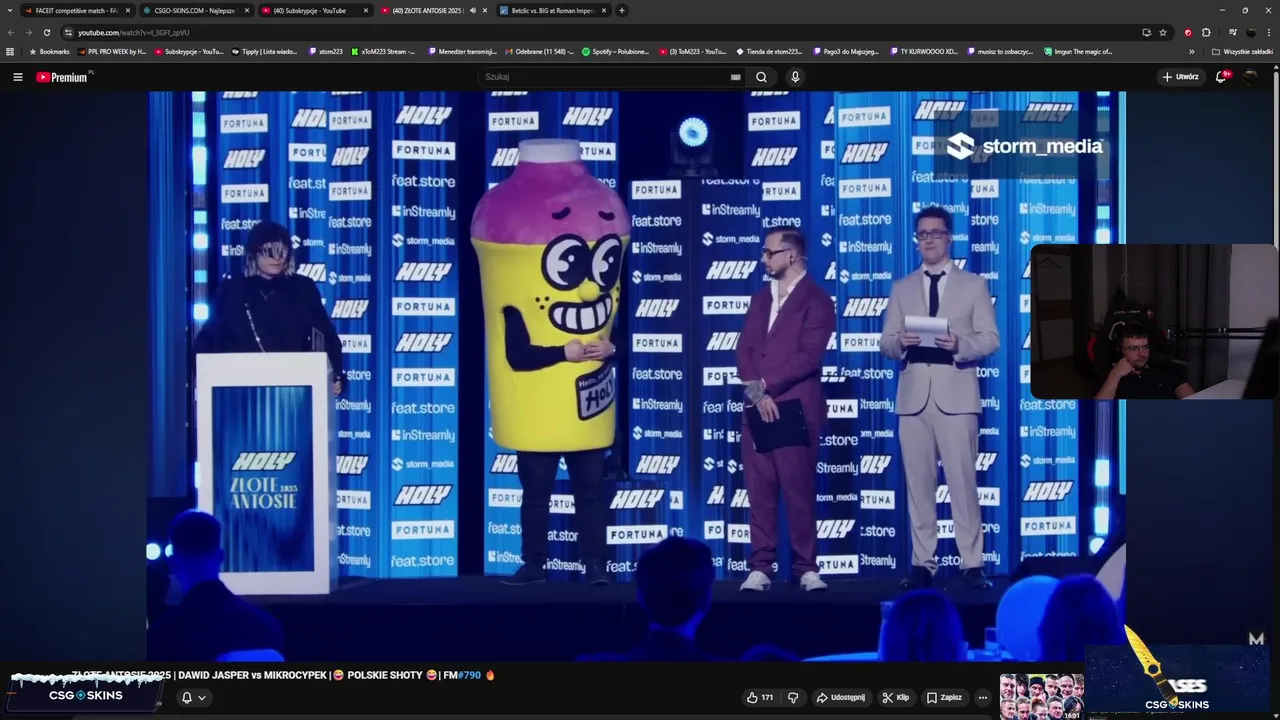This screenshot has width=1280, height=720.
Task: Click the Zapisz save button
Action: click(944, 697)
